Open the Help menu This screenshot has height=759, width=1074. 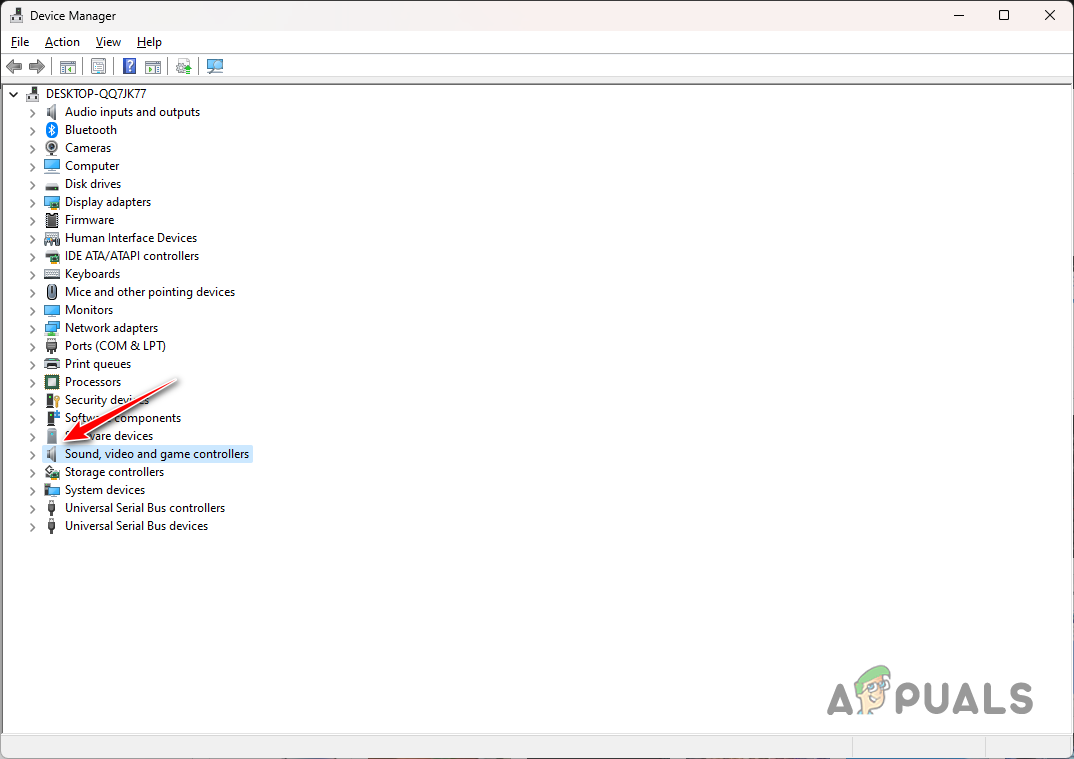[149, 42]
